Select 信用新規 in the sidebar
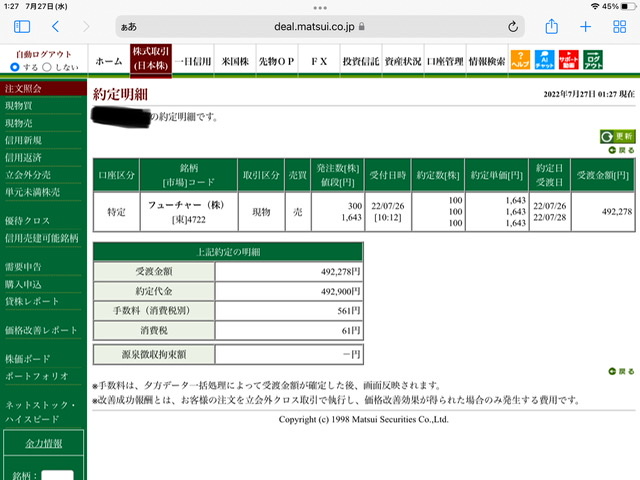This screenshot has width=640, height=480. pyautogui.click(x=23, y=140)
